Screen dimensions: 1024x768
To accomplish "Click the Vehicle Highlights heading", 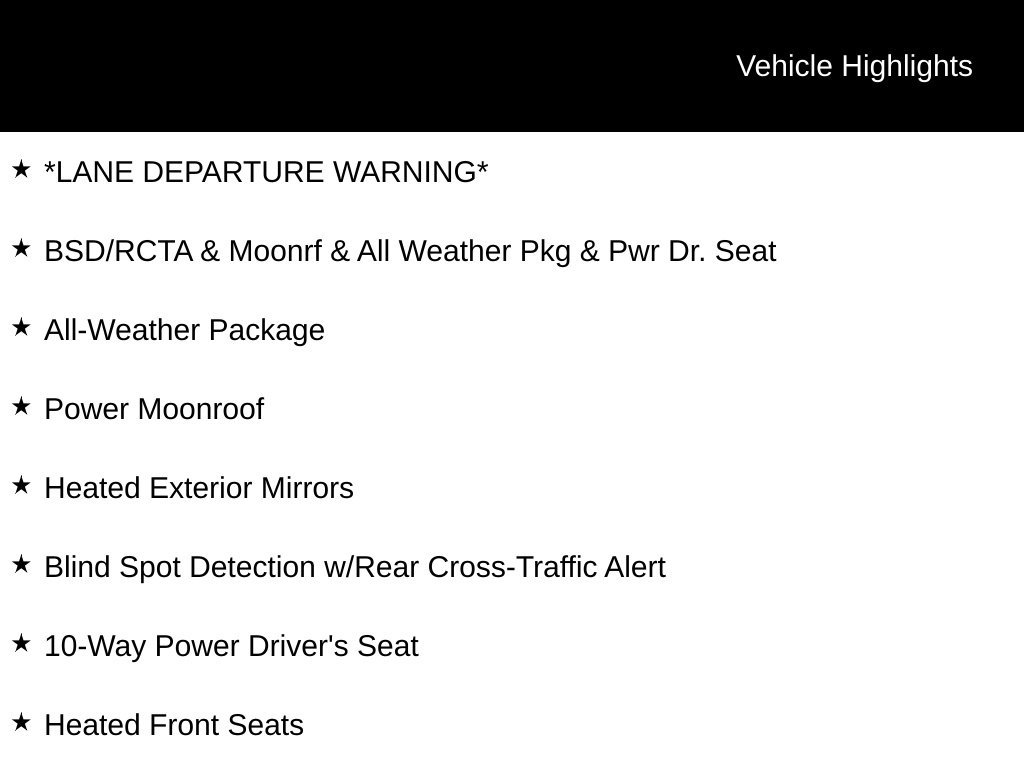I will pos(854,67).
